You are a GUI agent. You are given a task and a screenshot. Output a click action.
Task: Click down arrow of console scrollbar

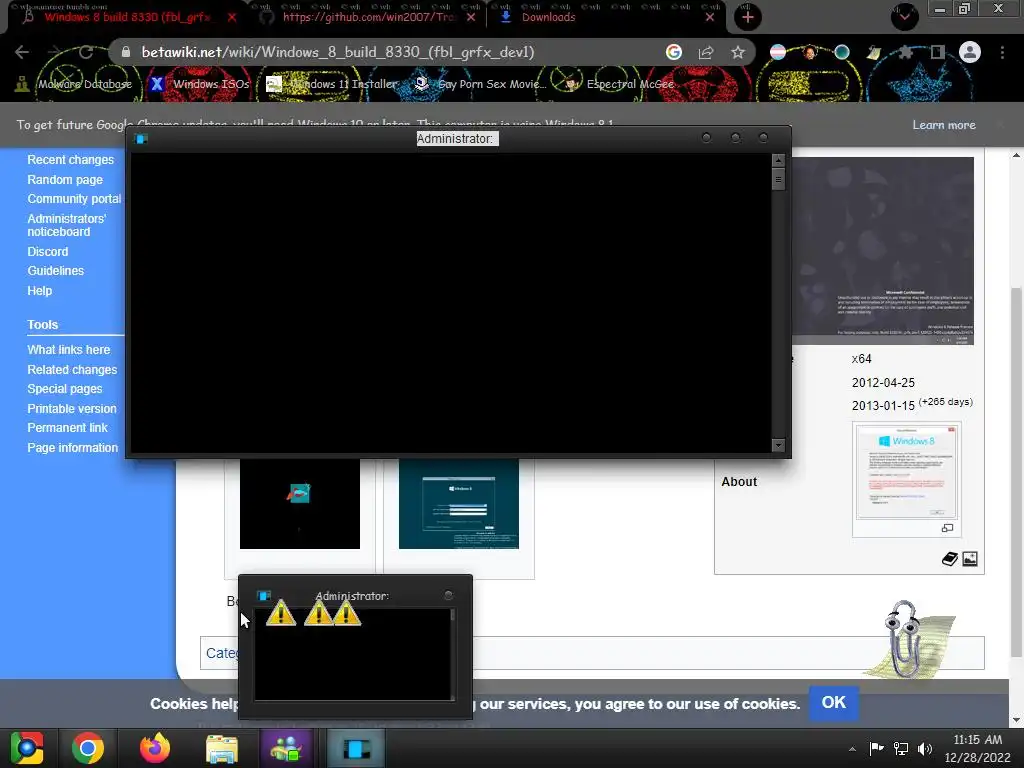coord(778,445)
